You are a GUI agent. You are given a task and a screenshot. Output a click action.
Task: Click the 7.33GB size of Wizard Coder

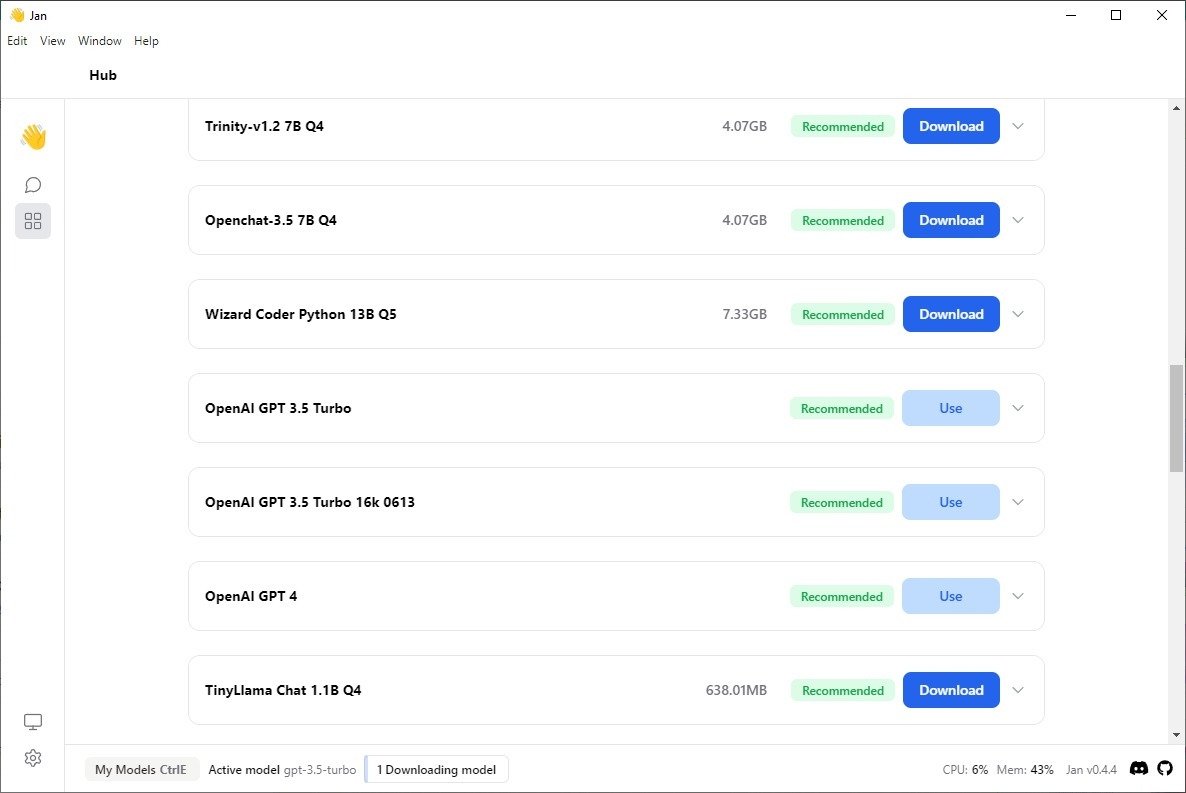(744, 314)
